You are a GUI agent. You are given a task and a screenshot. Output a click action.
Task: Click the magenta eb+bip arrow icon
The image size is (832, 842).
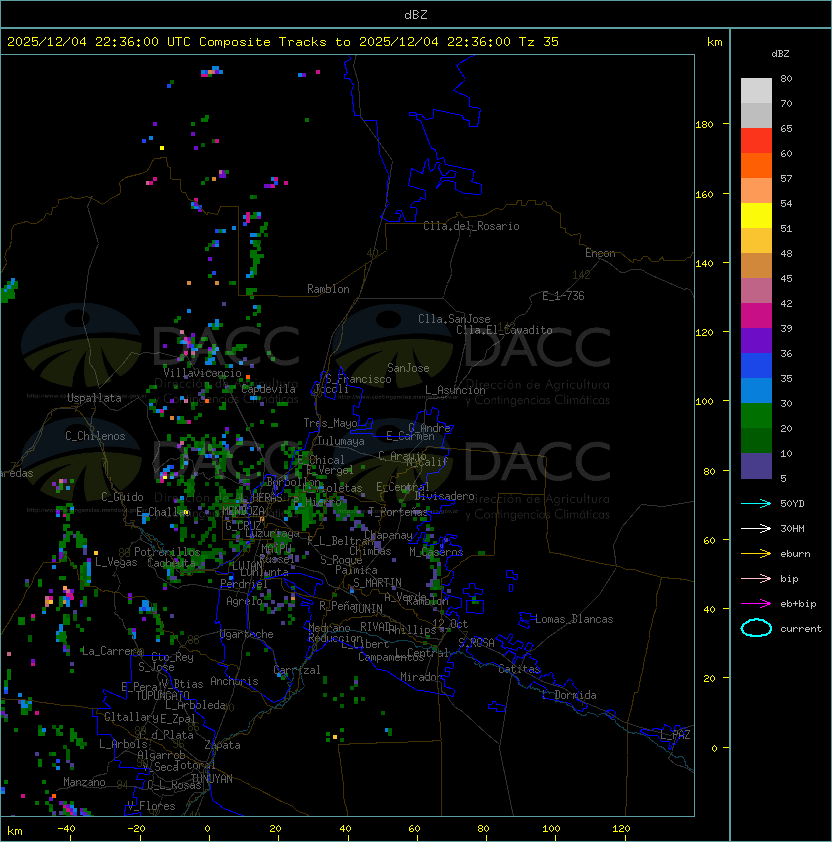(756, 604)
